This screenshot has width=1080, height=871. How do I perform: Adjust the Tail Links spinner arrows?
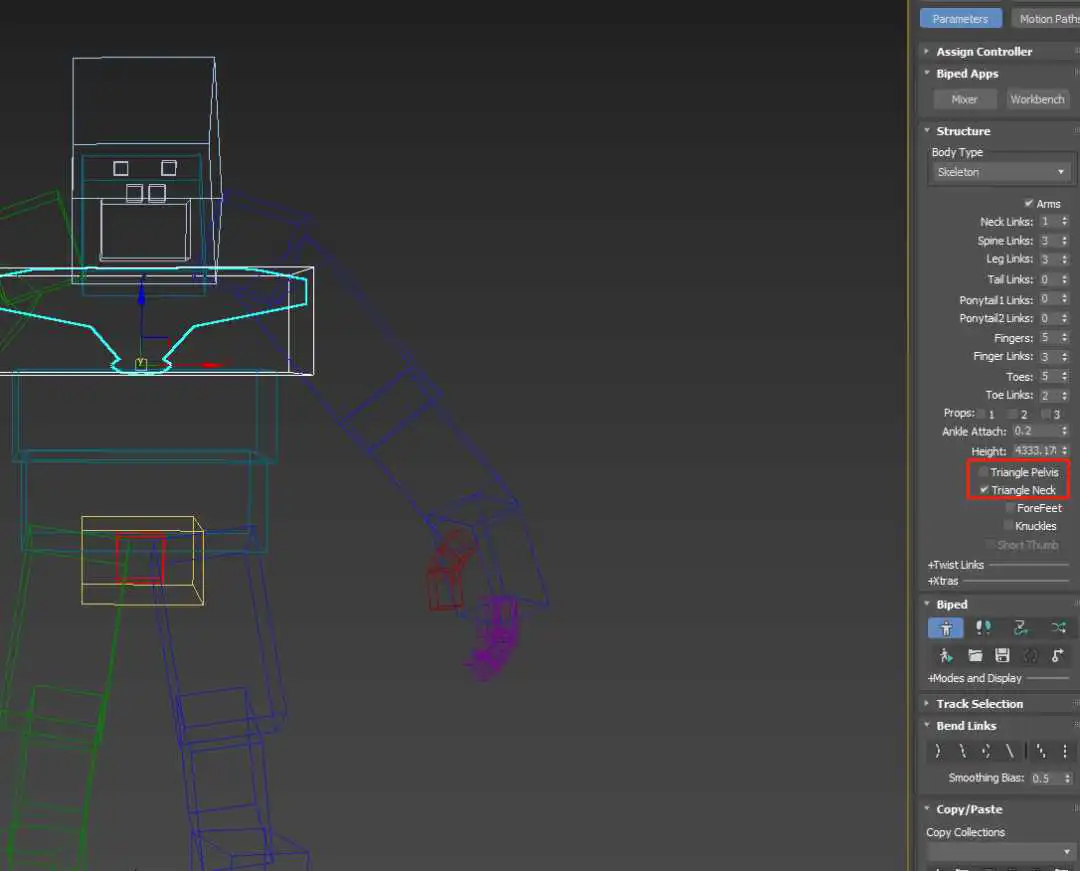(x=1064, y=279)
